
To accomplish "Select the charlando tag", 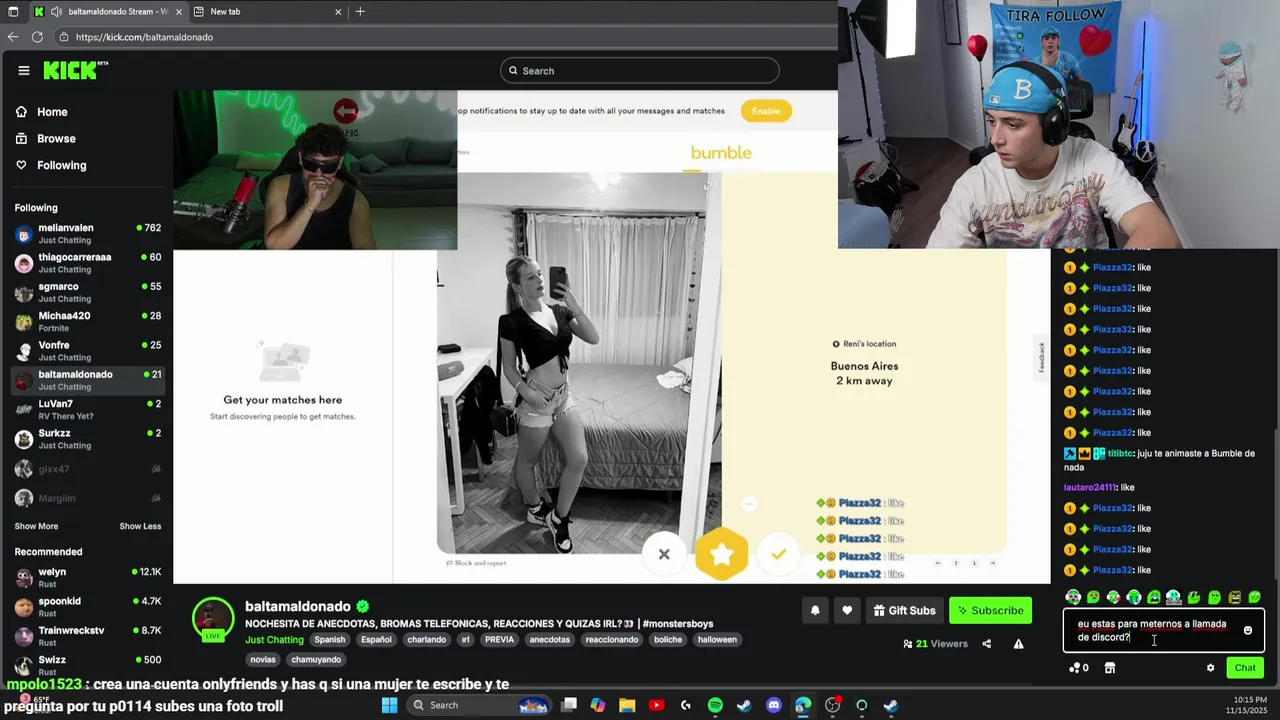I will pos(427,640).
